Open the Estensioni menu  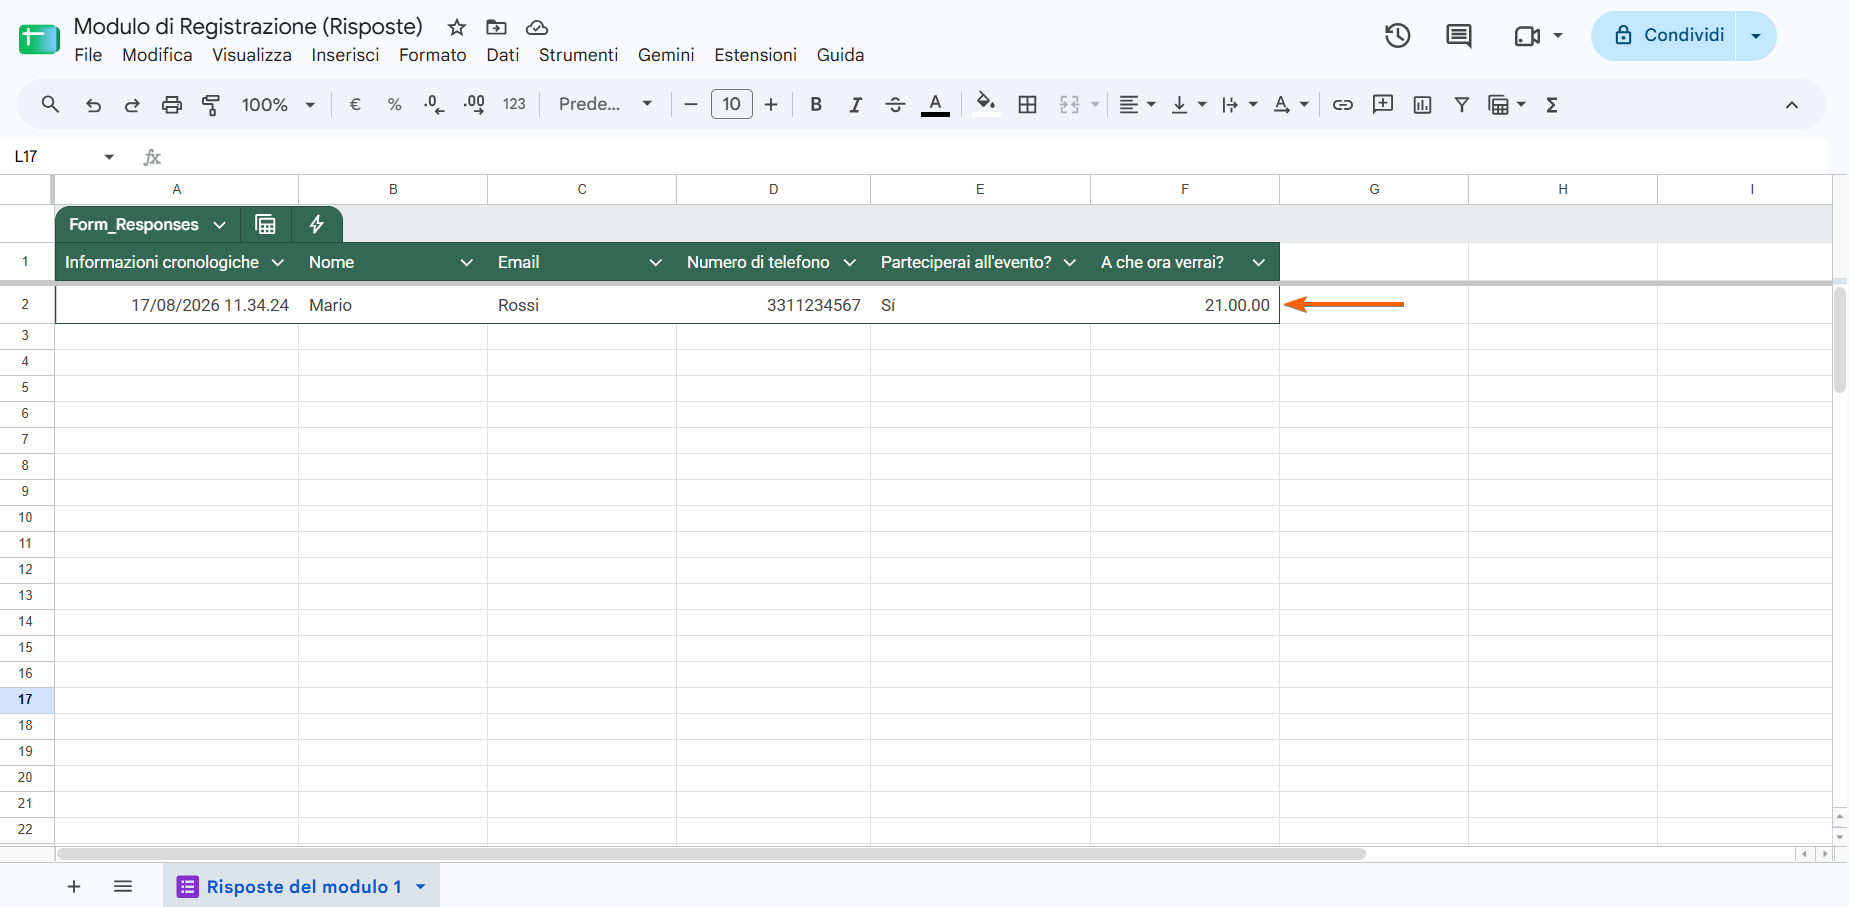pyautogui.click(x=755, y=55)
